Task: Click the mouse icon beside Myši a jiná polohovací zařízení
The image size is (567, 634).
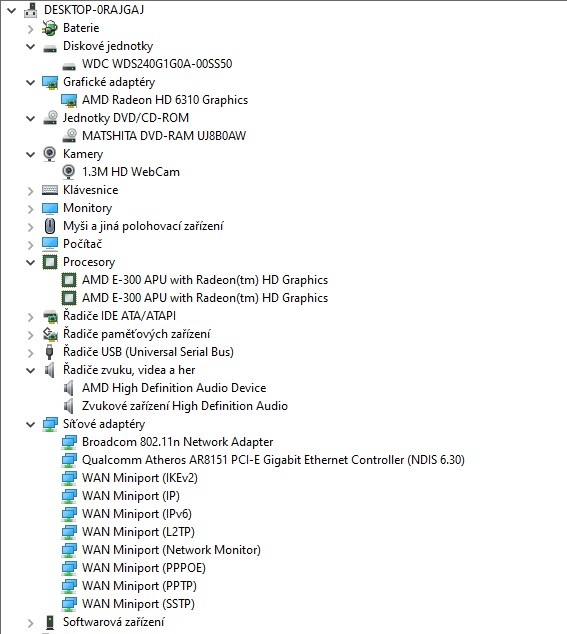Action: (x=50, y=226)
